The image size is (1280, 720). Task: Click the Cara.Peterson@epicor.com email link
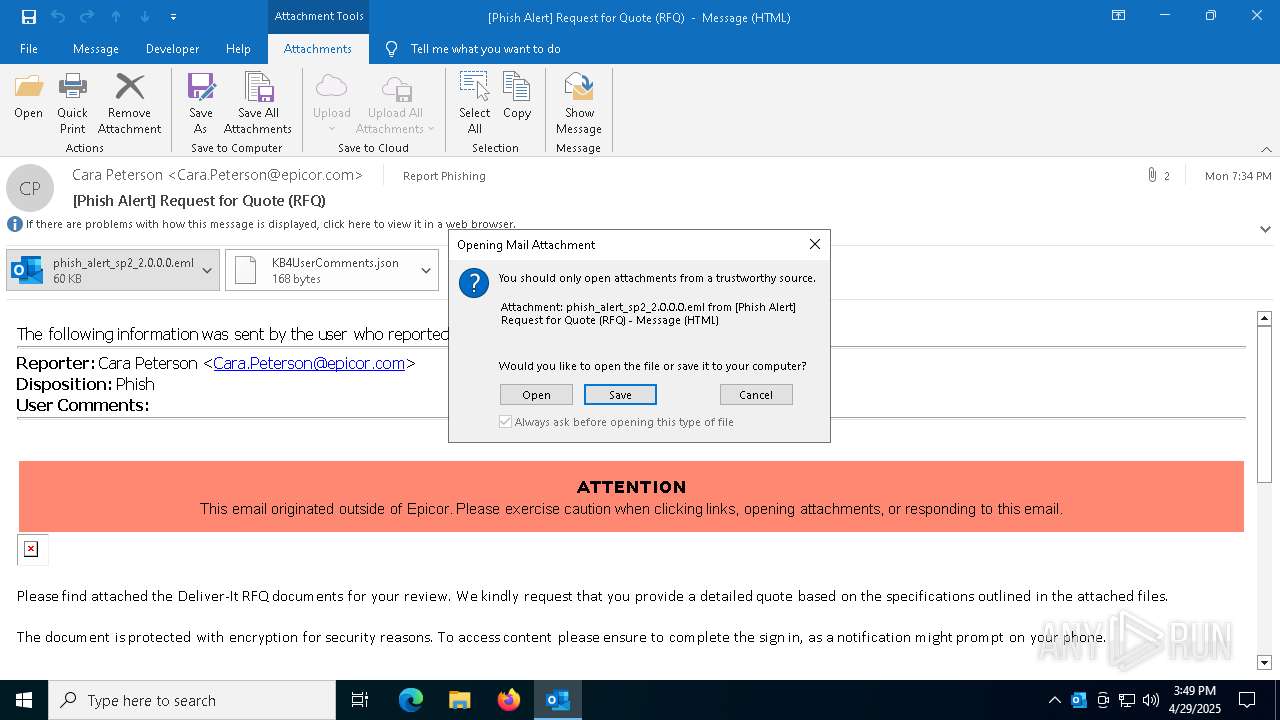pos(309,363)
